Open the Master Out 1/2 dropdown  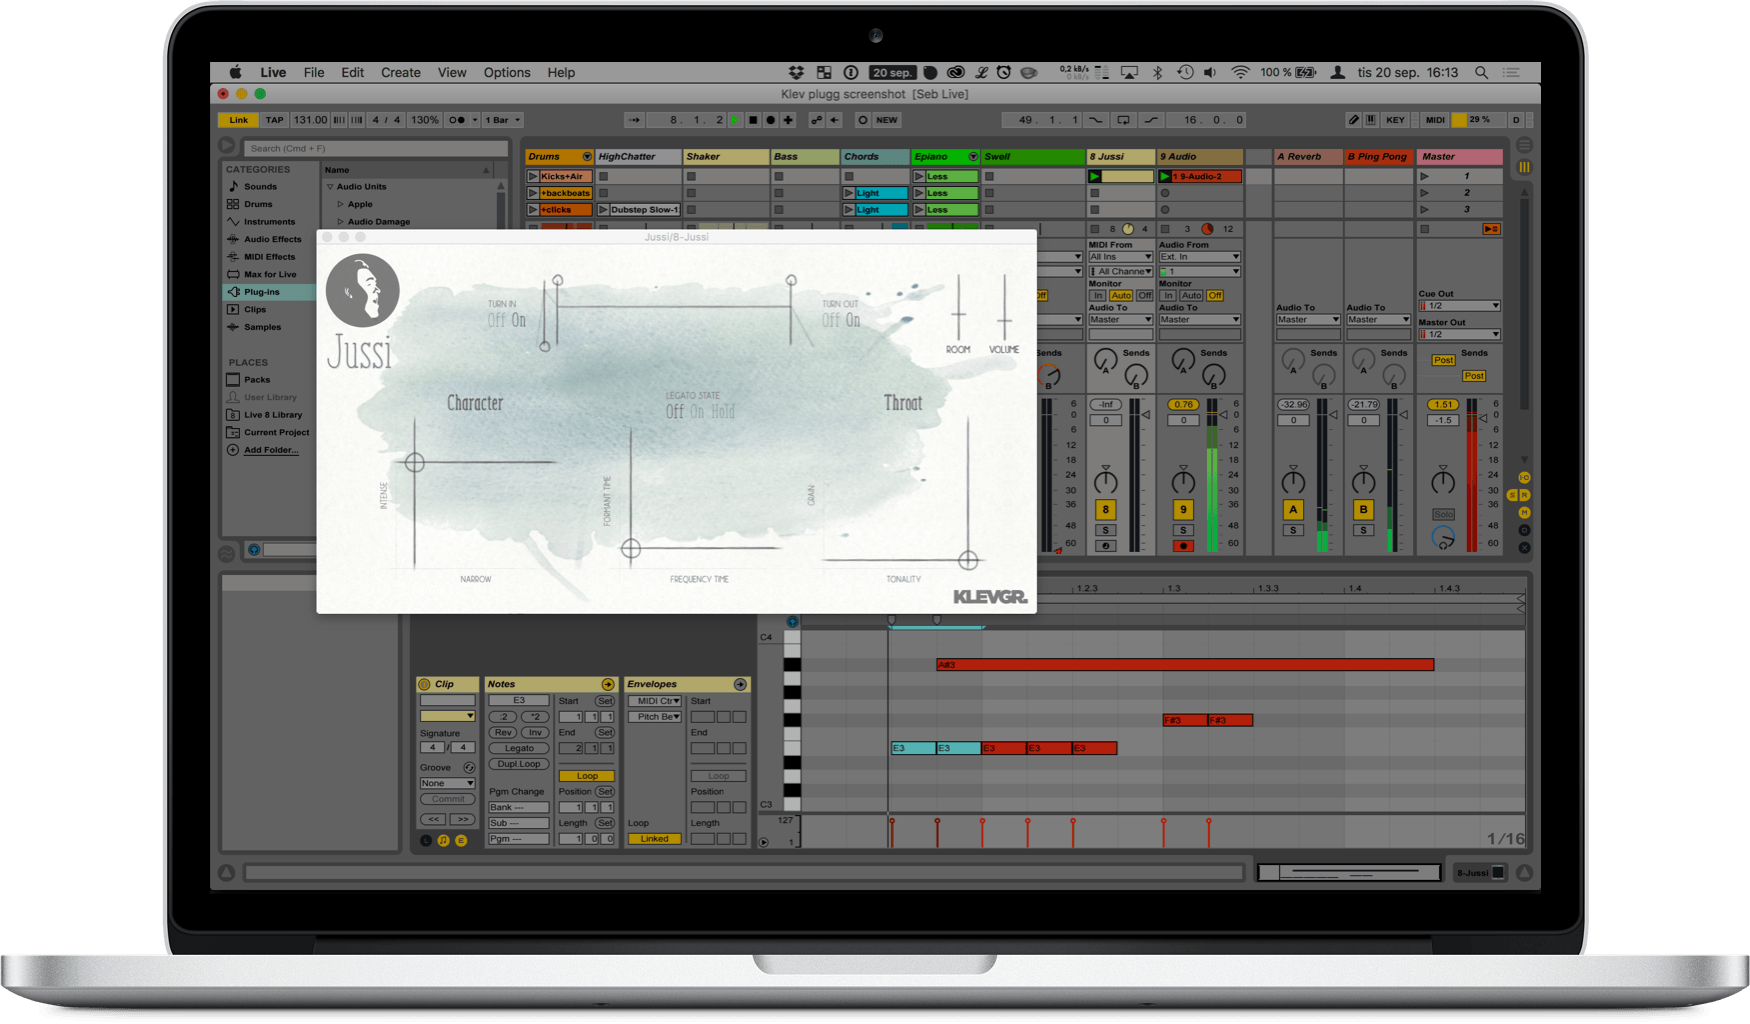click(1460, 334)
